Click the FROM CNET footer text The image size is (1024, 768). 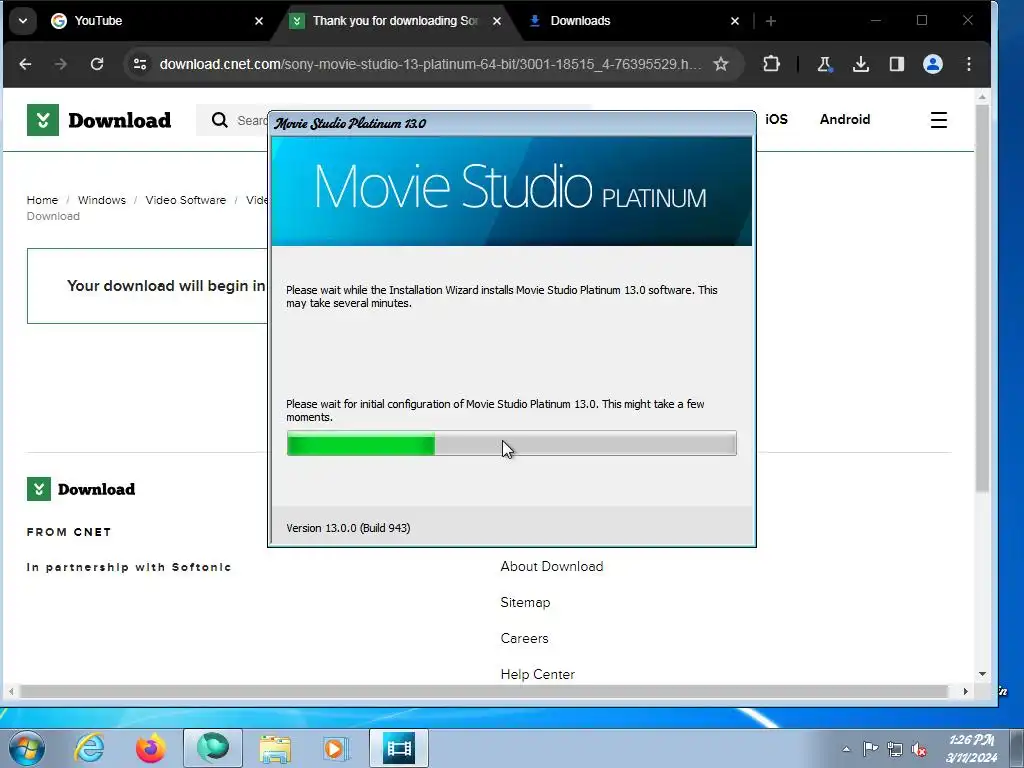pos(69,532)
